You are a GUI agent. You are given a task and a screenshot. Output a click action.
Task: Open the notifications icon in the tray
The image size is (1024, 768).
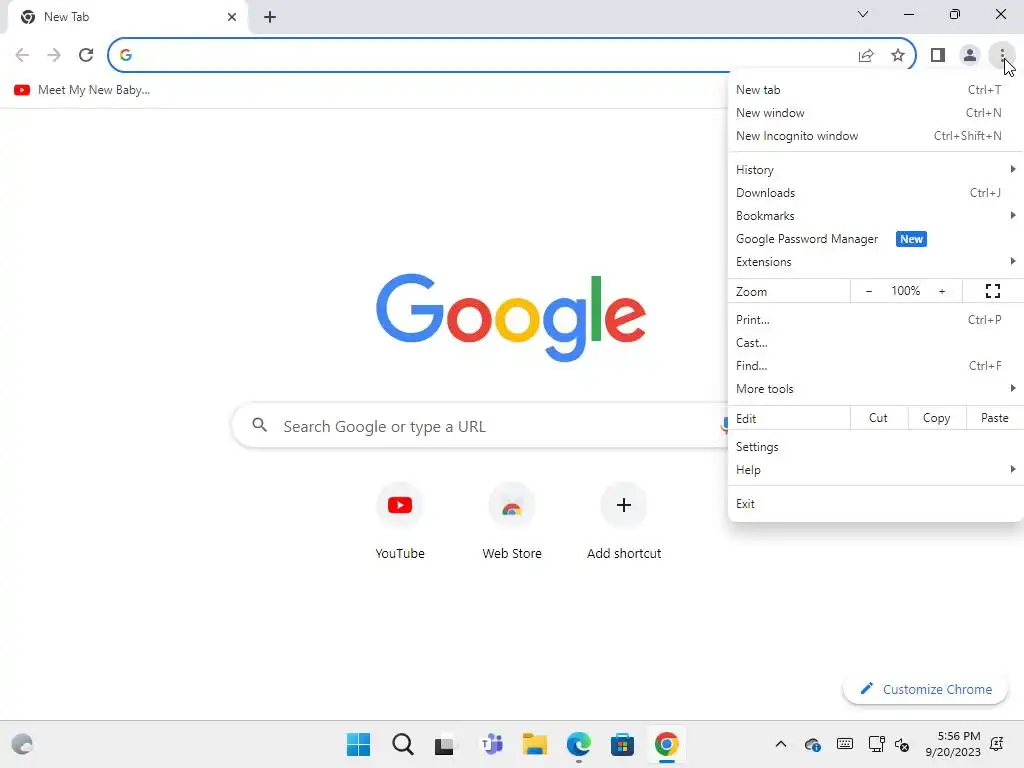997,744
